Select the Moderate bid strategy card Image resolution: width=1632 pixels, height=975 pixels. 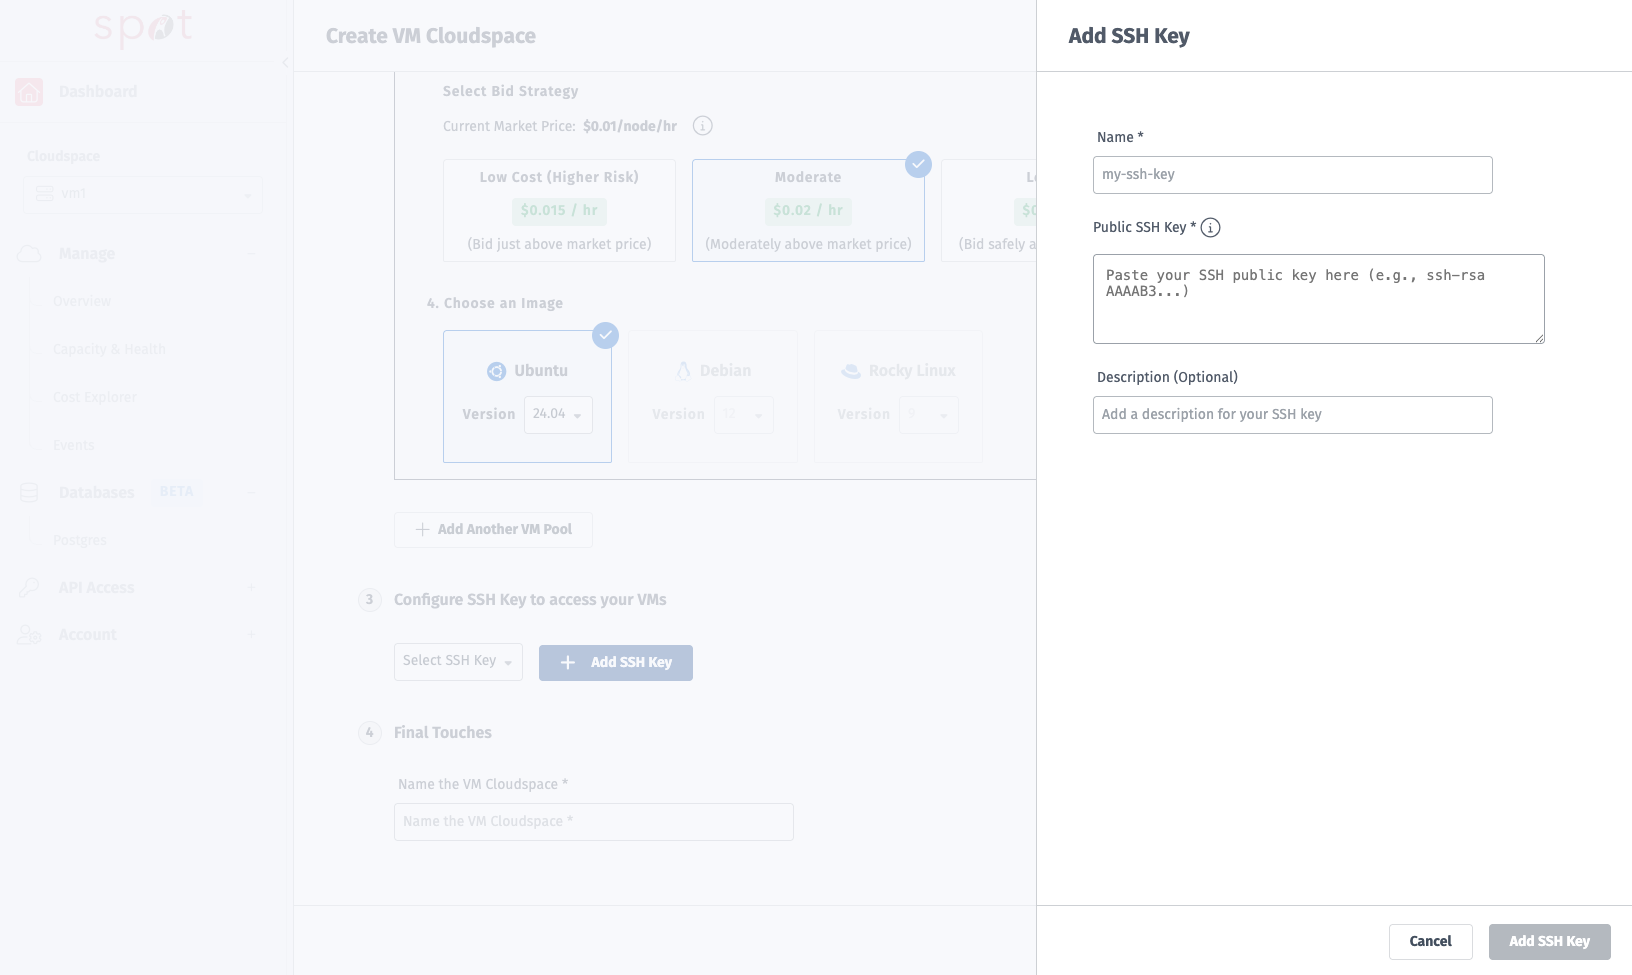point(808,210)
